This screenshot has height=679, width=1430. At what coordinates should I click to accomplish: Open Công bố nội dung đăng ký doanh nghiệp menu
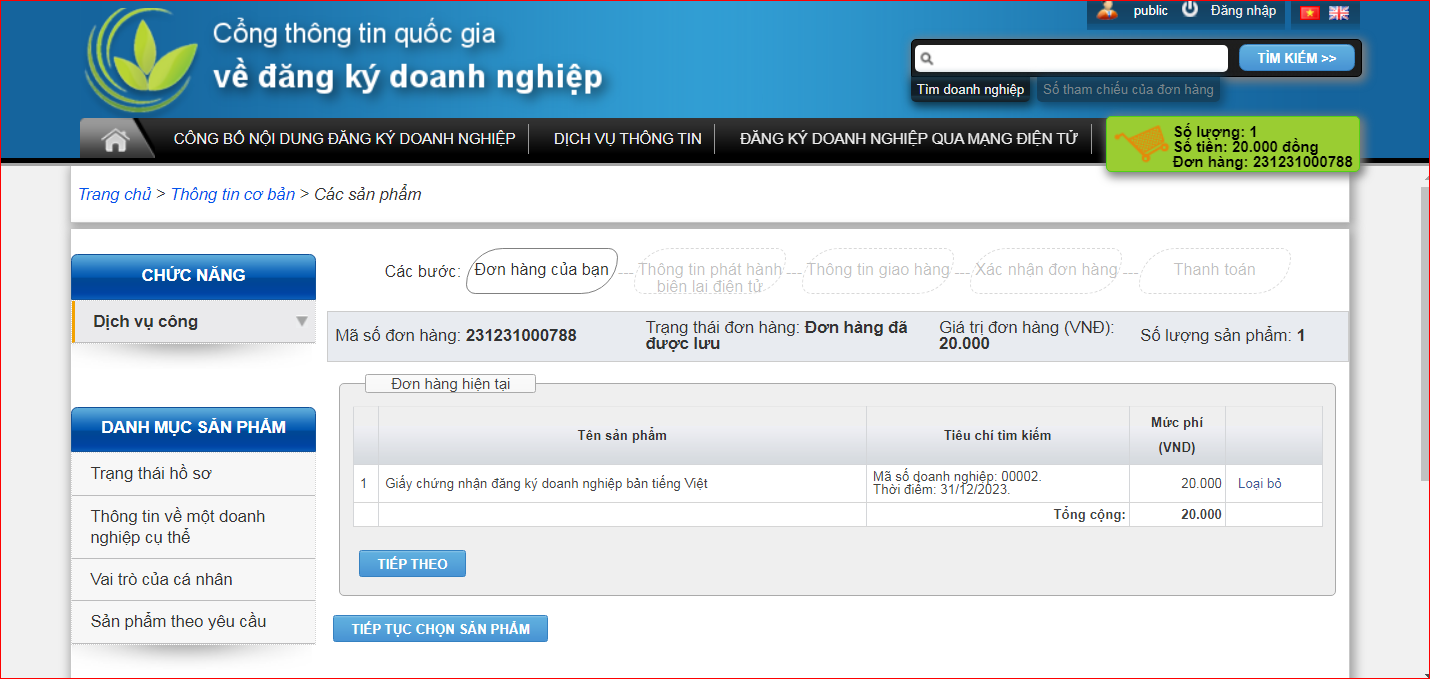pos(344,139)
